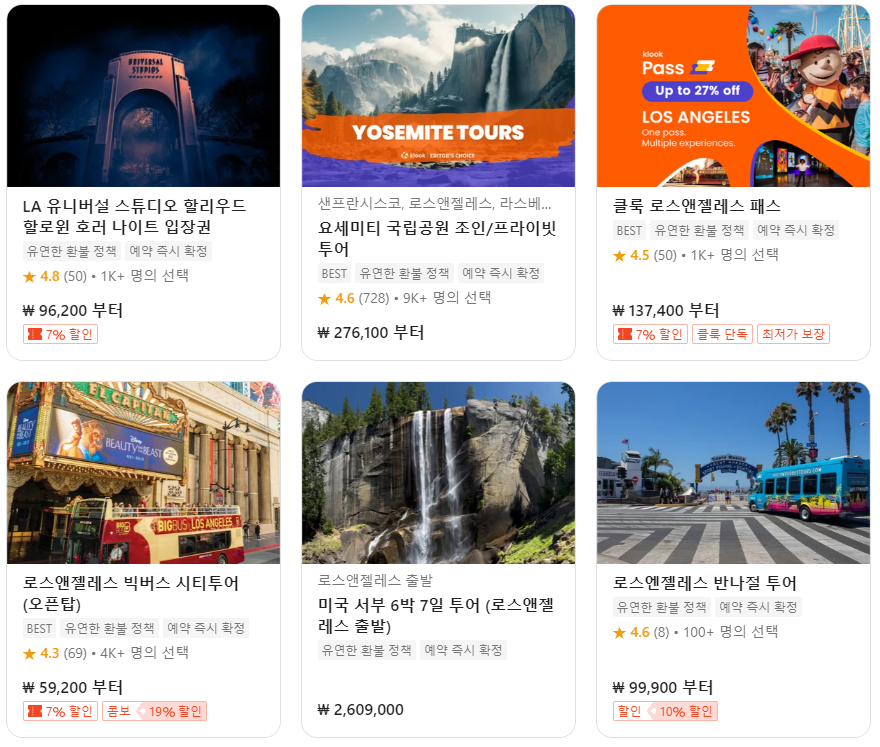Open the Big Bus Los Angeles photo
Screen dimensions: 880x747
point(143,473)
